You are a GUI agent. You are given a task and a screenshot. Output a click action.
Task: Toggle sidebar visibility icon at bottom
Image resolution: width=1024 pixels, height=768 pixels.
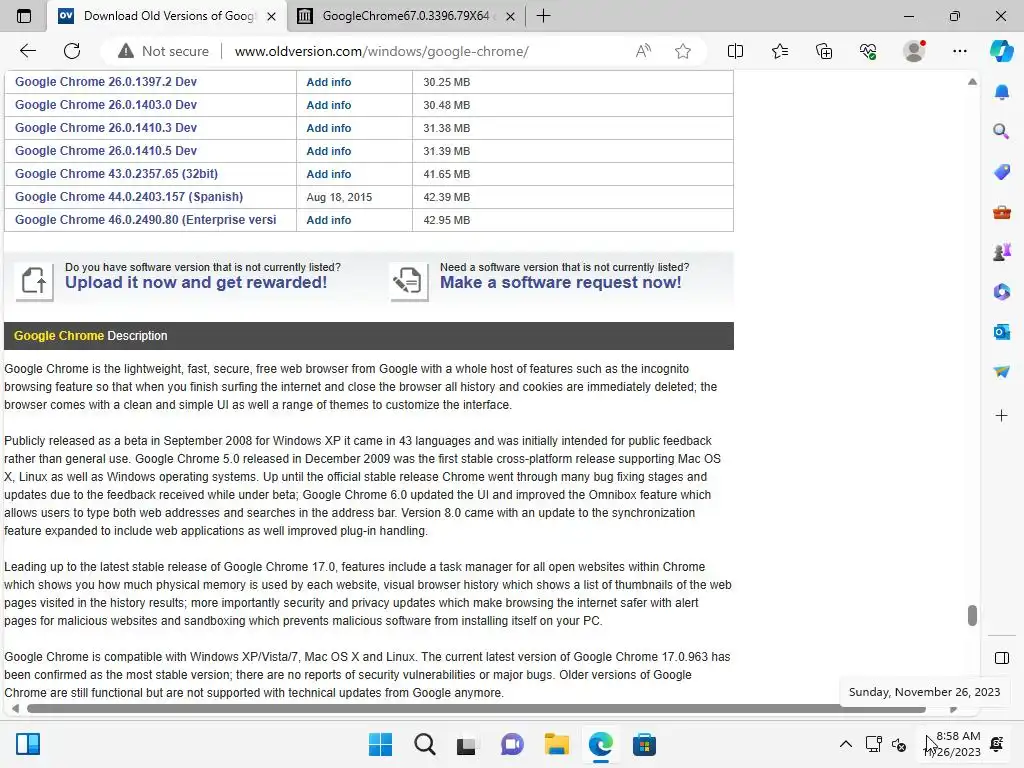[x=1002, y=658]
